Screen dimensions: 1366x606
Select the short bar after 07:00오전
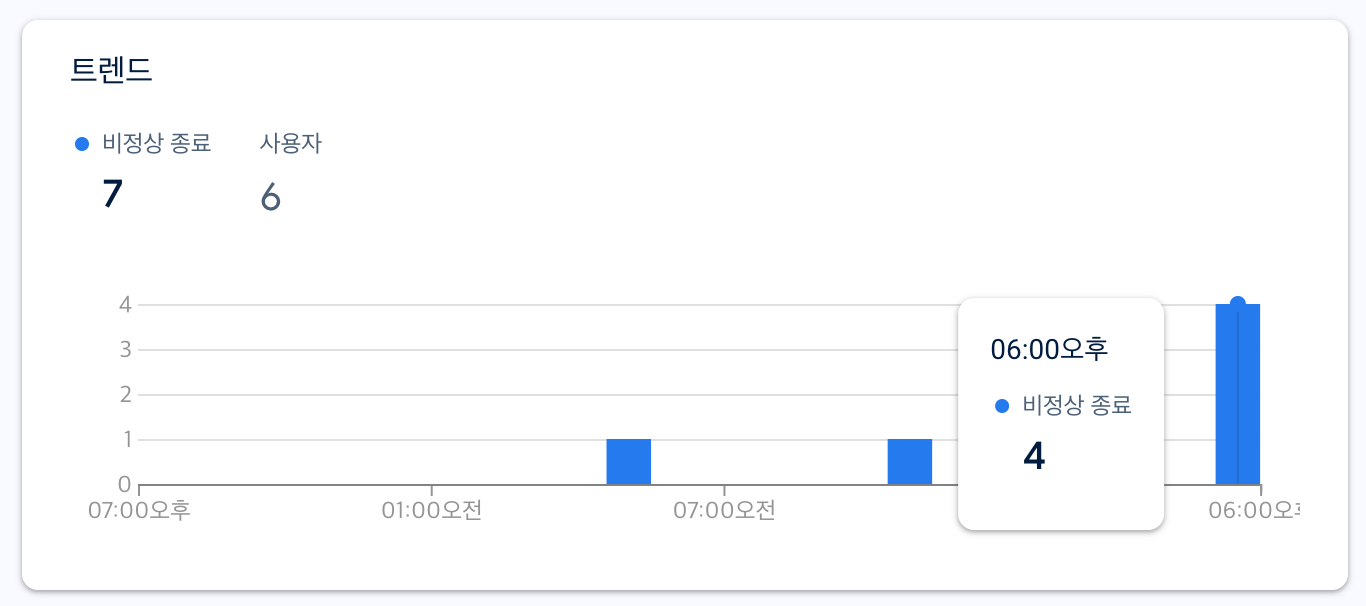coord(909,461)
